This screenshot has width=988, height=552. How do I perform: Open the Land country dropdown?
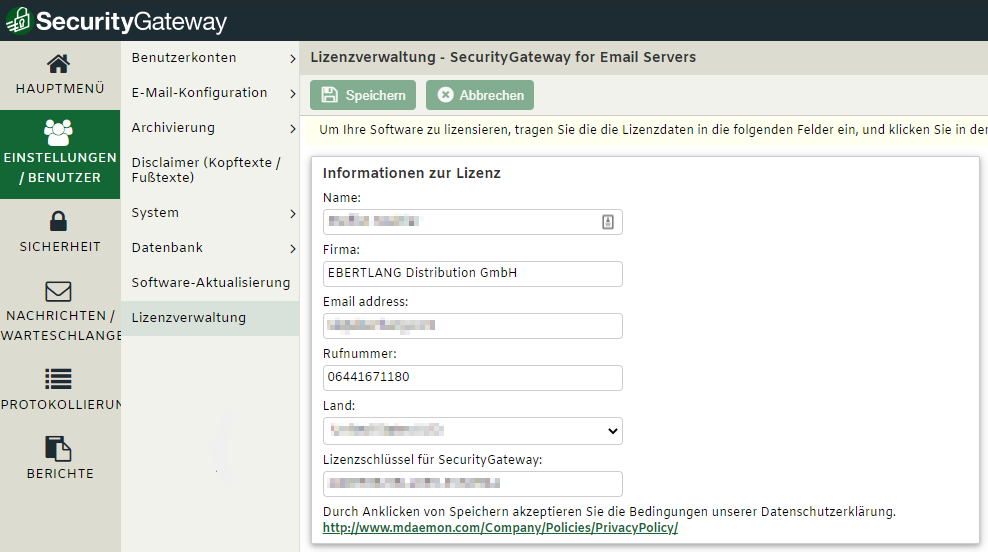point(472,431)
